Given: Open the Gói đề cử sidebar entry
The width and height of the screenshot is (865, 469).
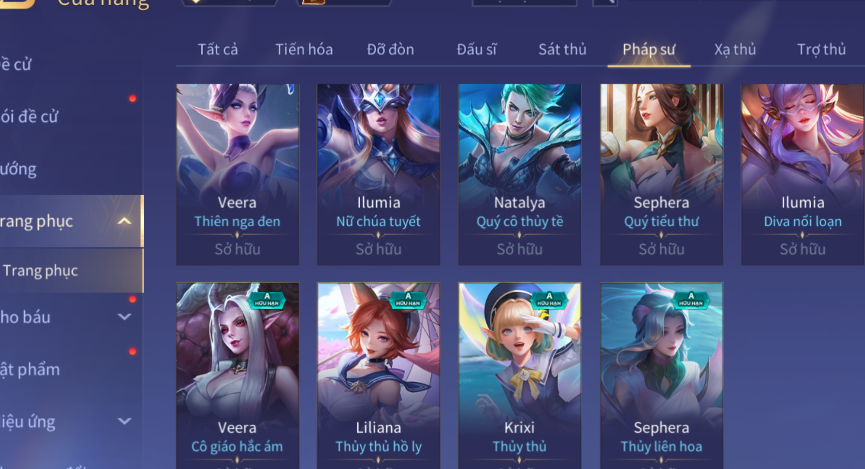Looking at the screenshot, I should point(29,116).
